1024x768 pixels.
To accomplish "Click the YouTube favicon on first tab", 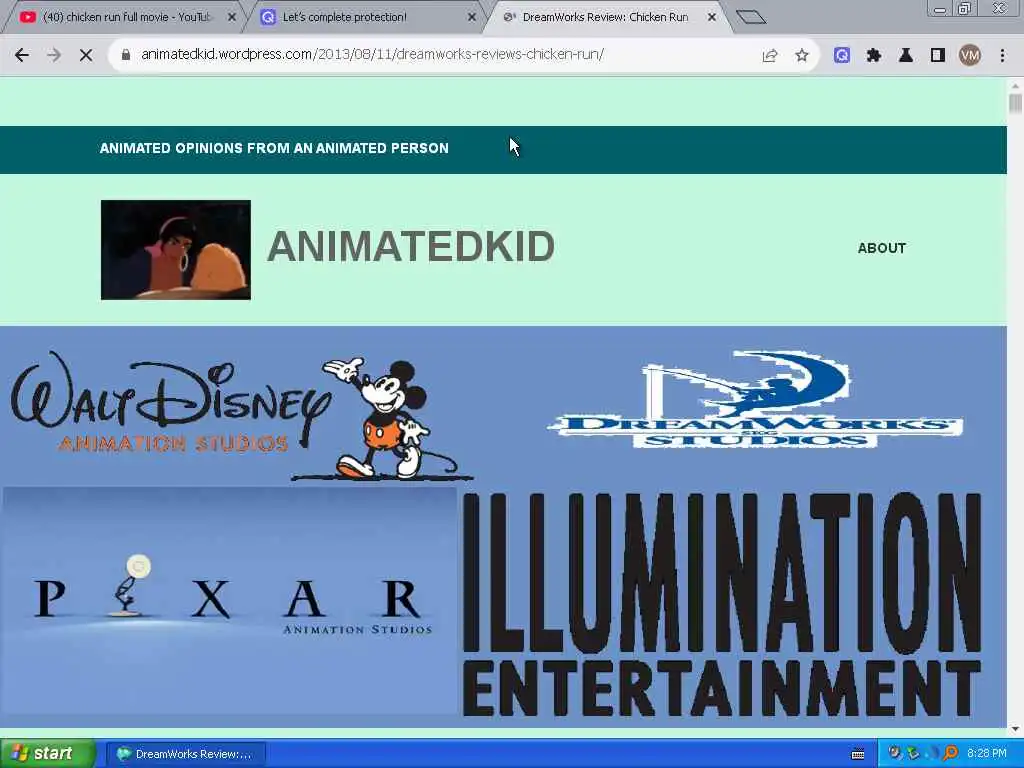I will coord(27,17).
